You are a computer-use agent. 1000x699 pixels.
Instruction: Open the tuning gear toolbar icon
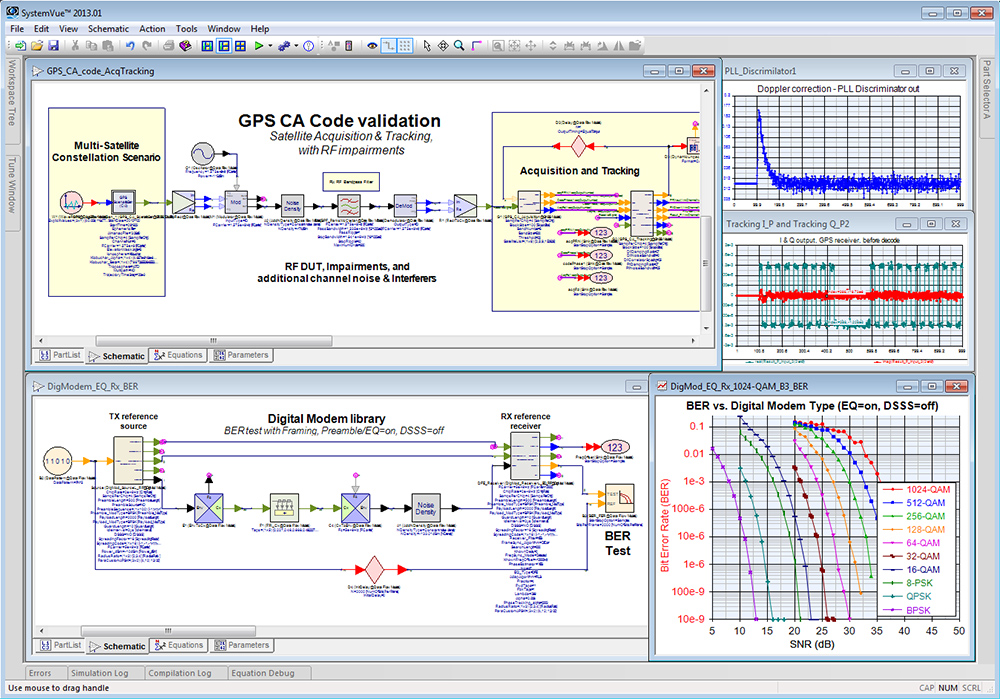(284, 45)
